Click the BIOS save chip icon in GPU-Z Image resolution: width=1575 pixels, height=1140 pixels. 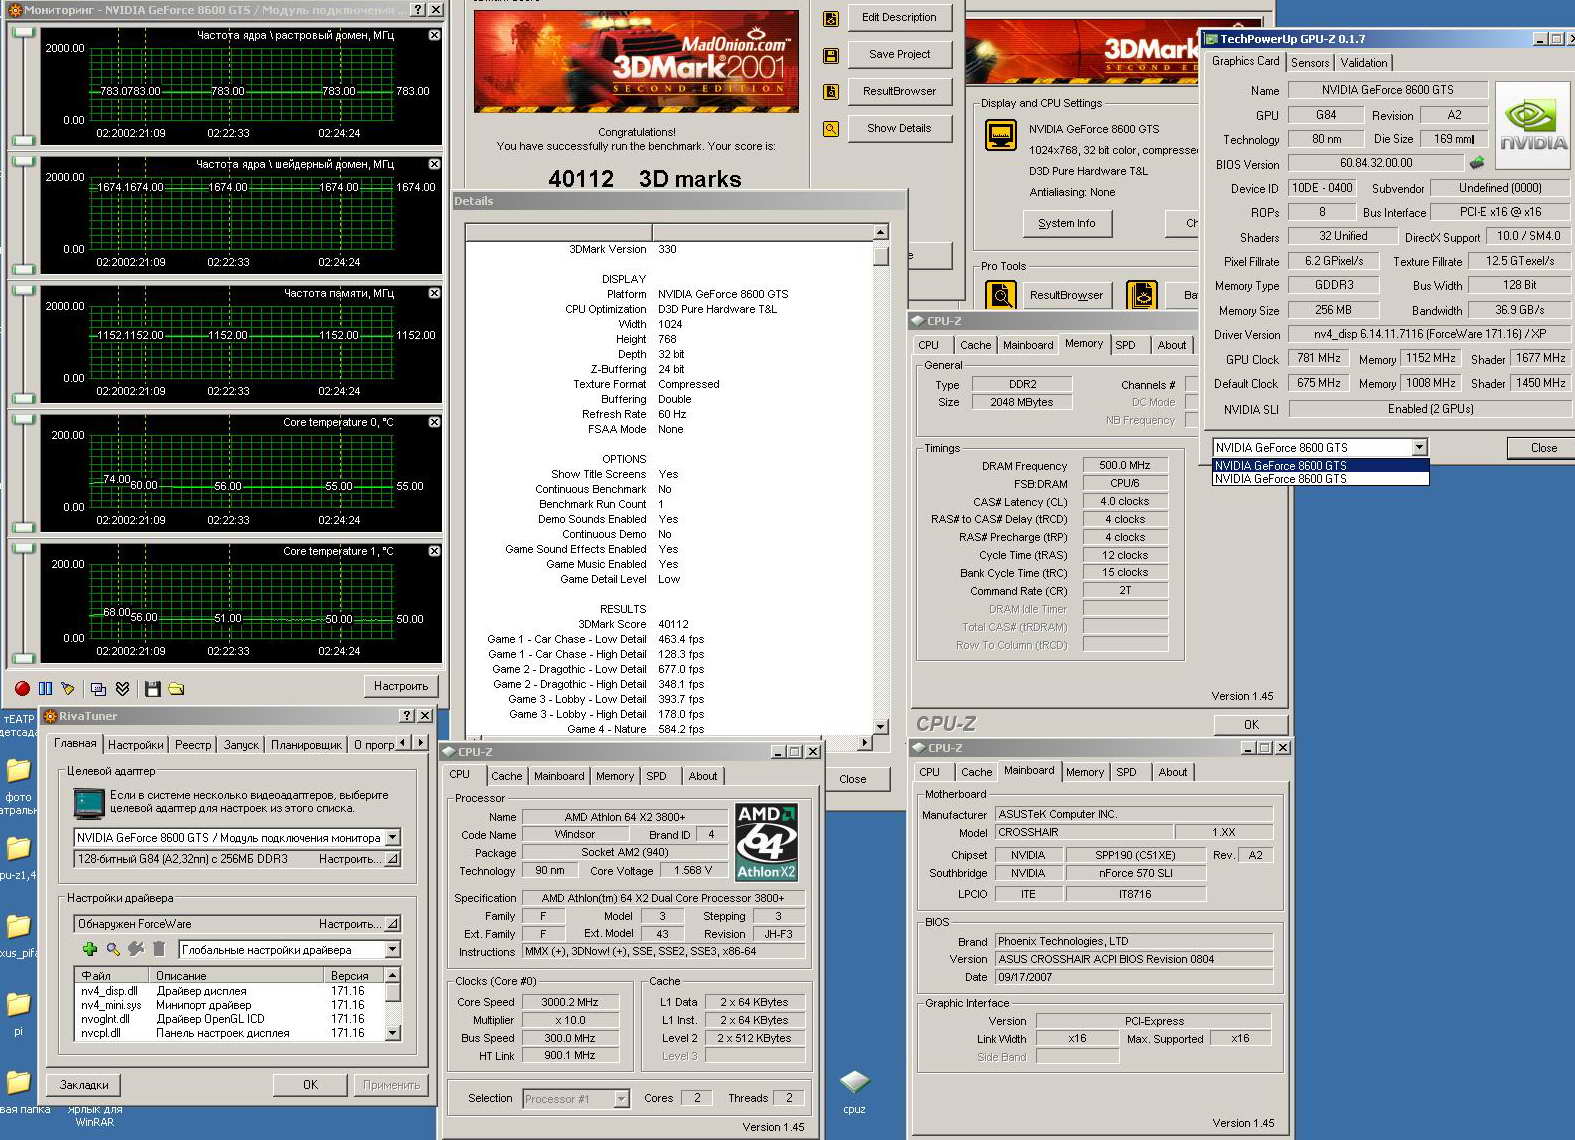click(1476, 162)
